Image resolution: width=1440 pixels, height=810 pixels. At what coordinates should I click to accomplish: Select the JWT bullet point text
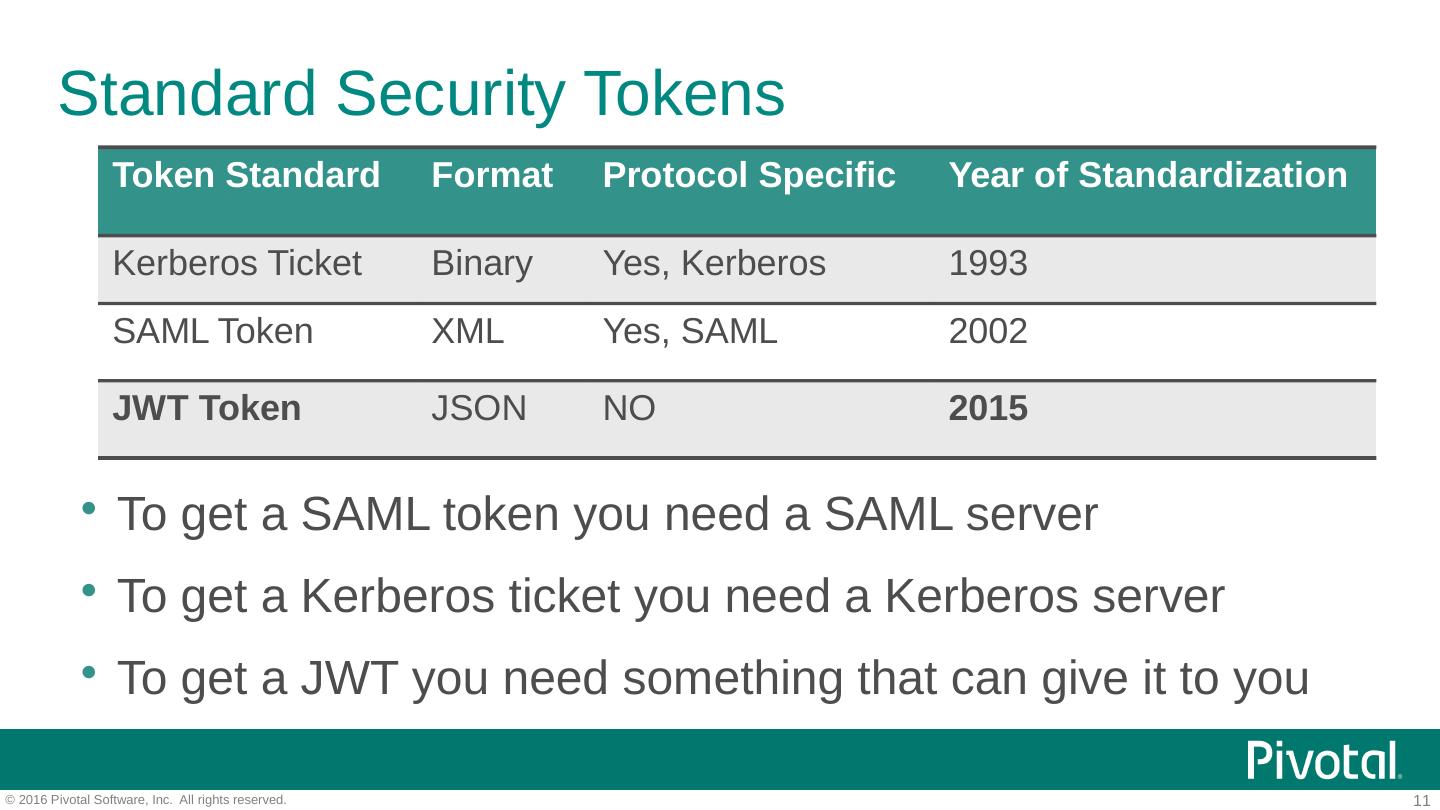[712, 679]
